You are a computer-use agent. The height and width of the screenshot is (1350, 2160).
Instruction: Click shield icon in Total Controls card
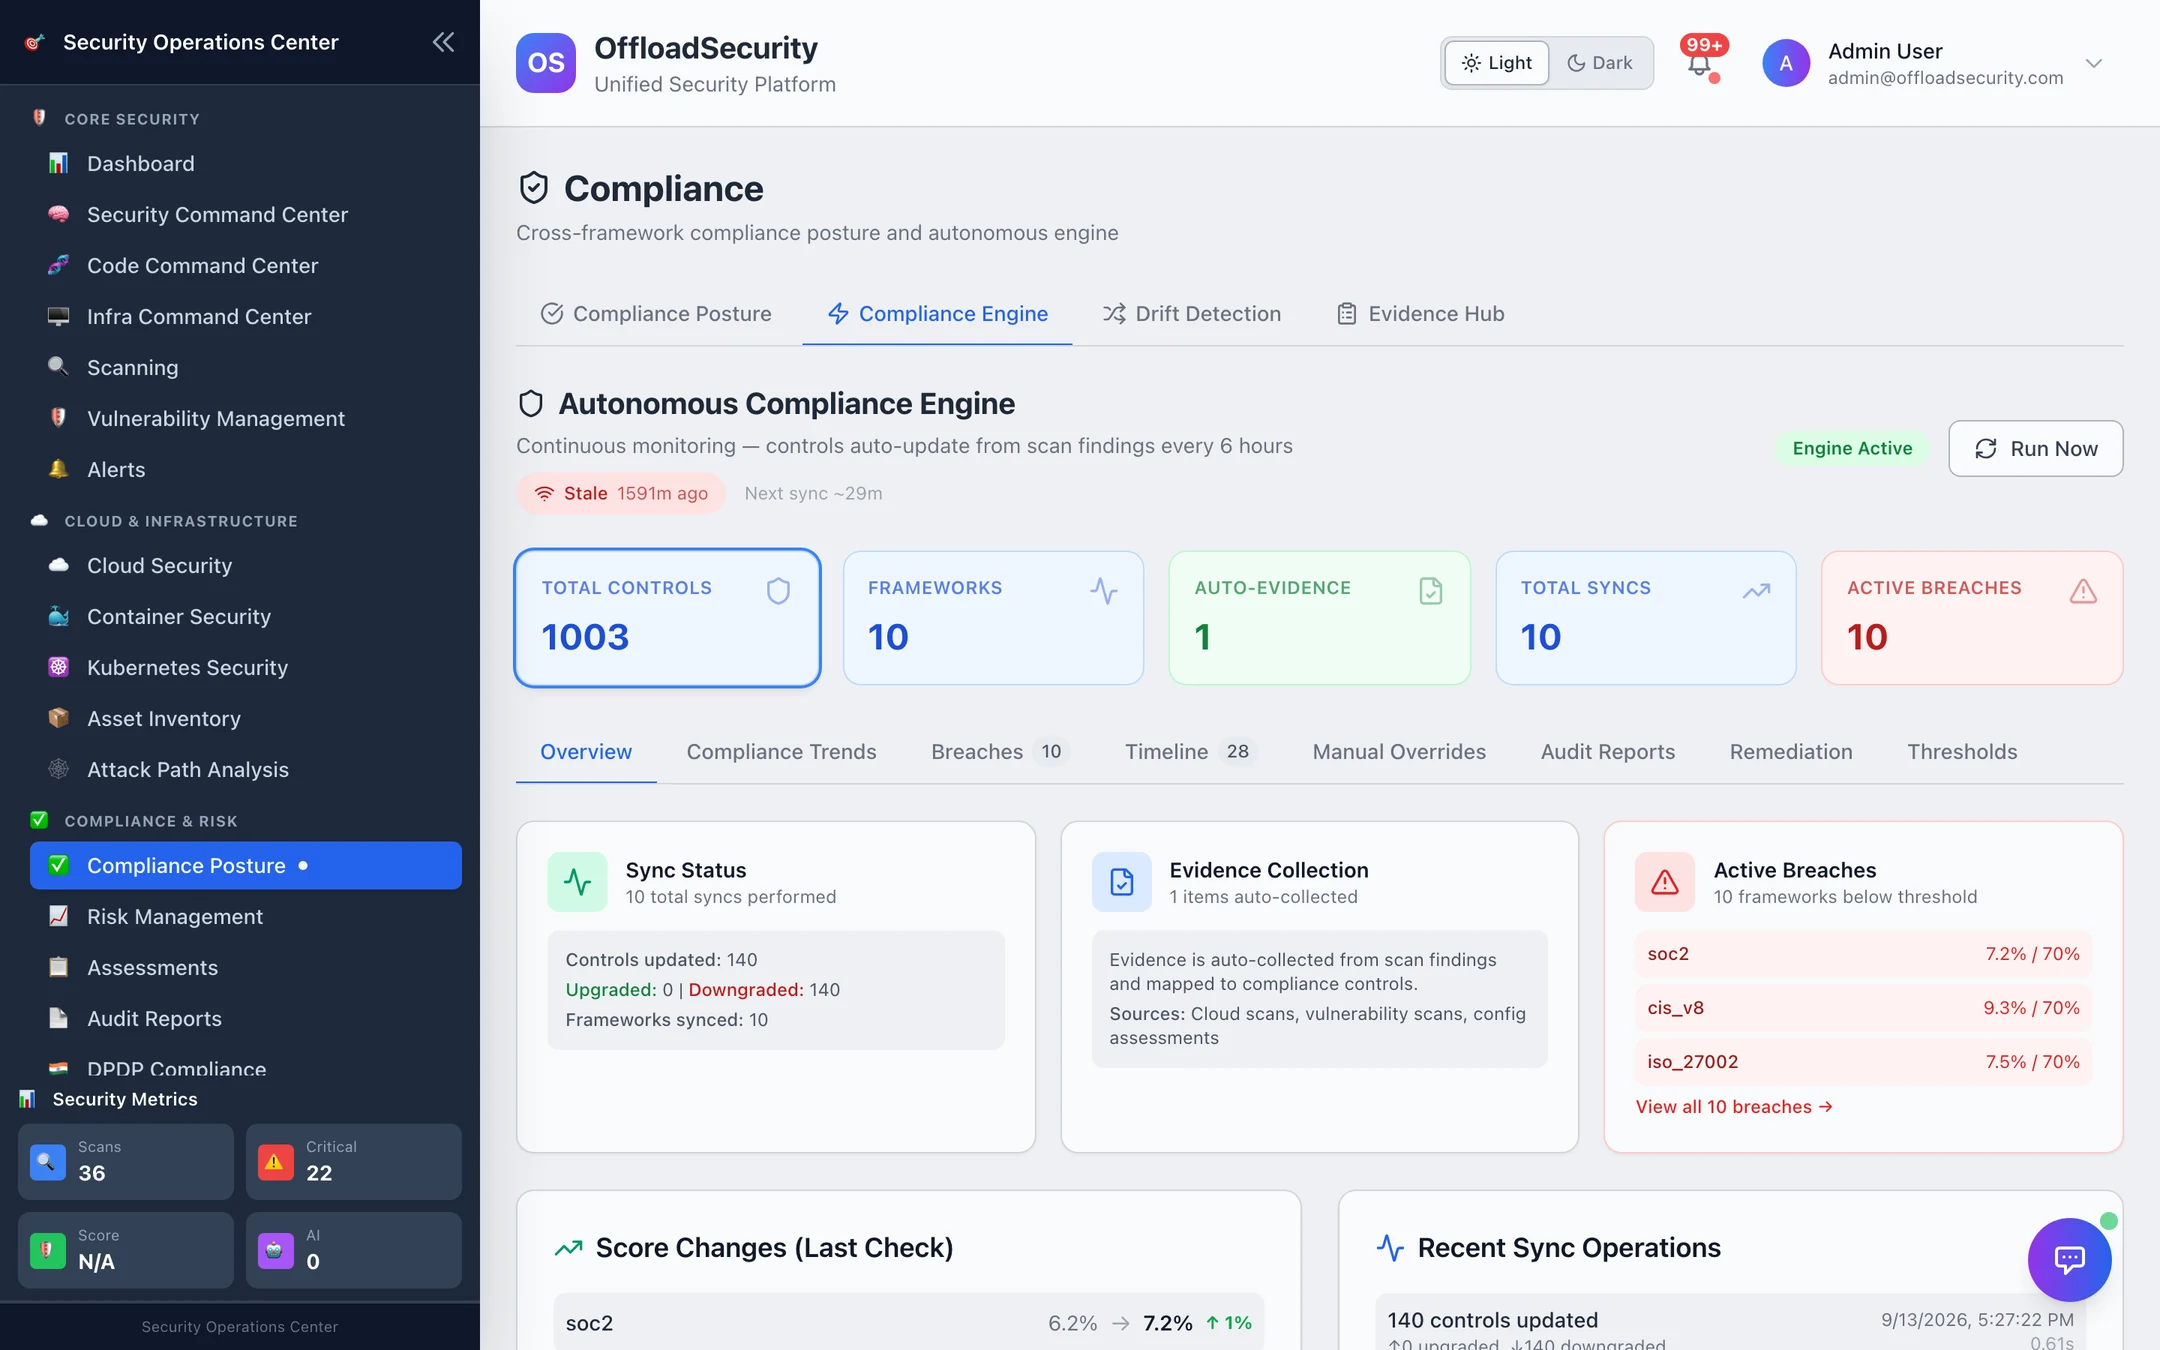tap(778, 591)
